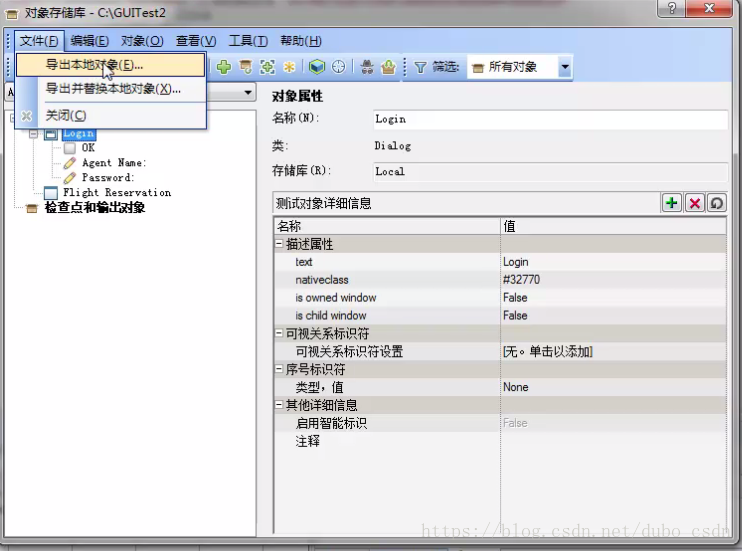Screen dimensions: 742x551
Task: Collapse the 可视关系标识符 section
Action: [x=279, y=333]
